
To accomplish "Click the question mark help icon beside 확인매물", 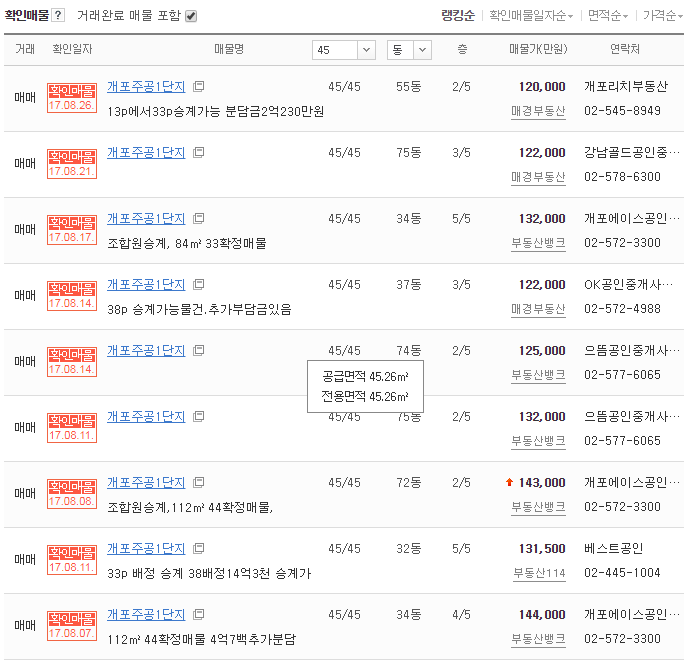I will pyautogui.click(x=58, y=15).
